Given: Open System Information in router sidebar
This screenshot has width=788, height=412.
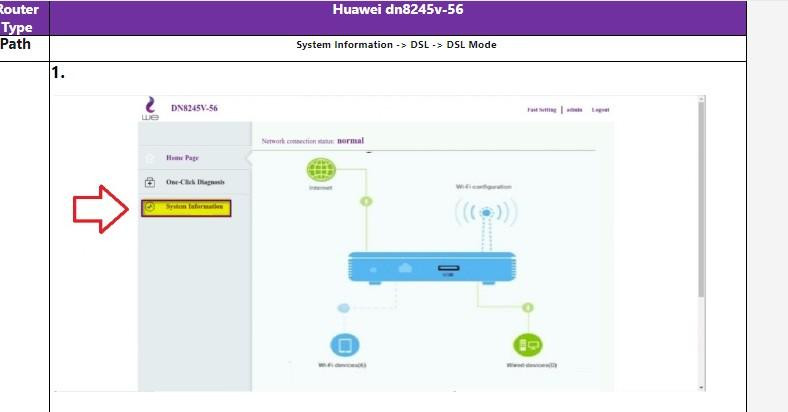Looking at the screenshot, I should click(186, 208).
